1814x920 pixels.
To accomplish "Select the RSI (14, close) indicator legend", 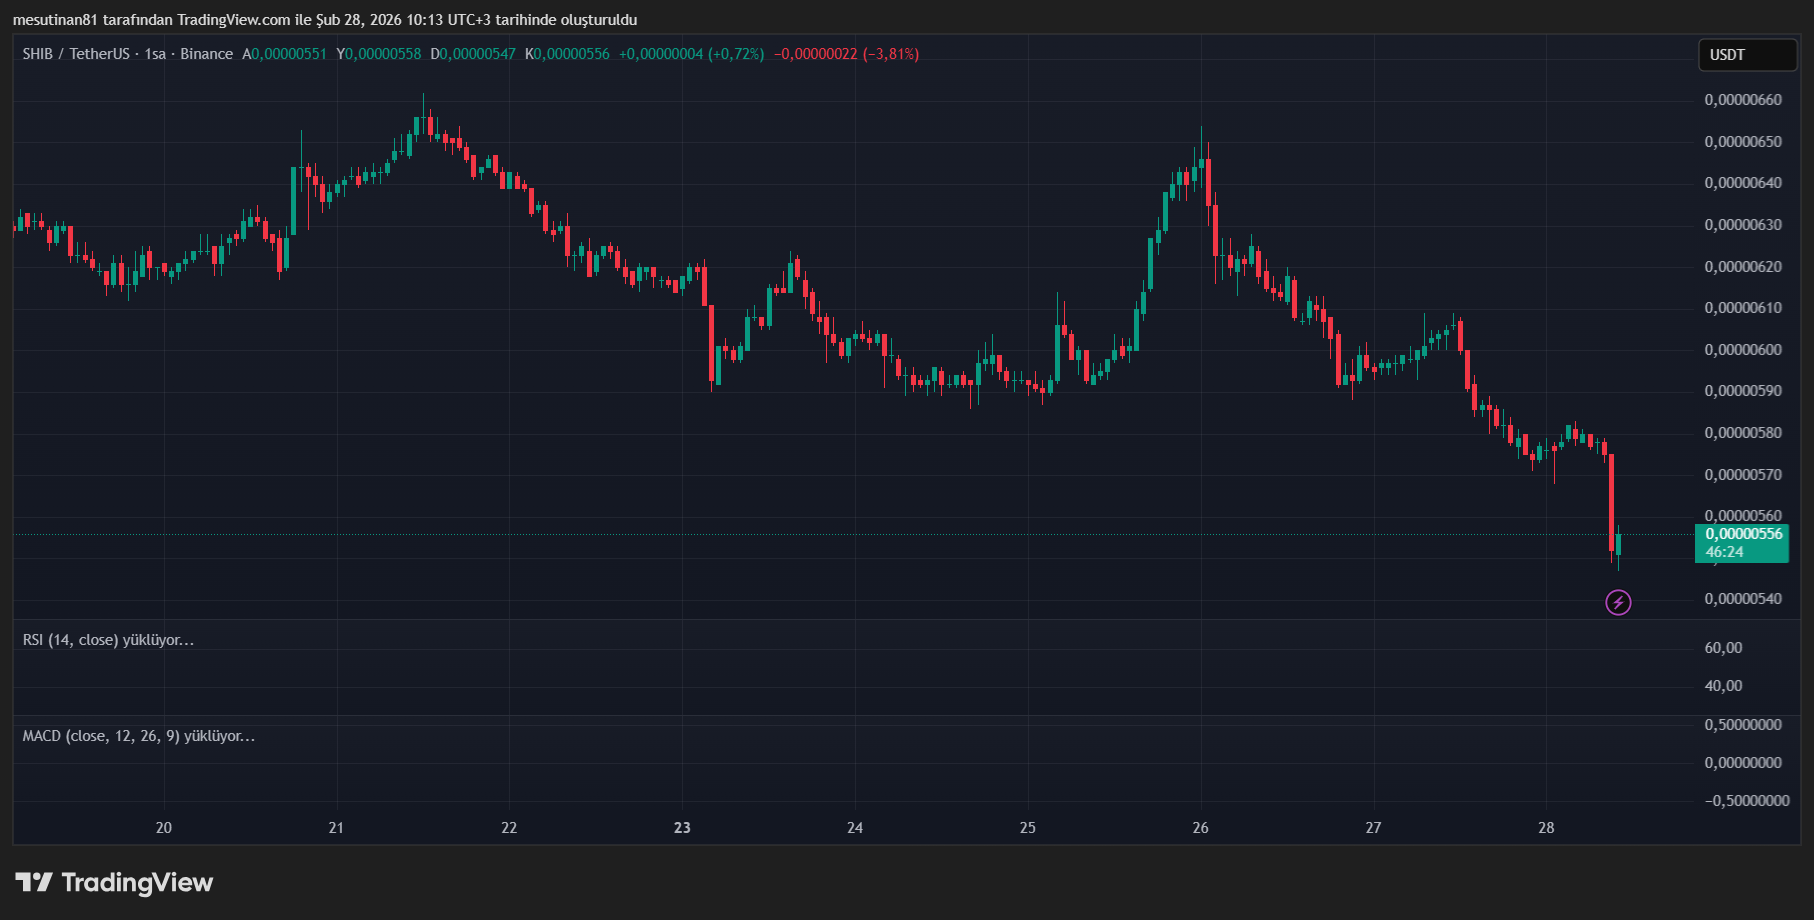I will tap(108, 640).
